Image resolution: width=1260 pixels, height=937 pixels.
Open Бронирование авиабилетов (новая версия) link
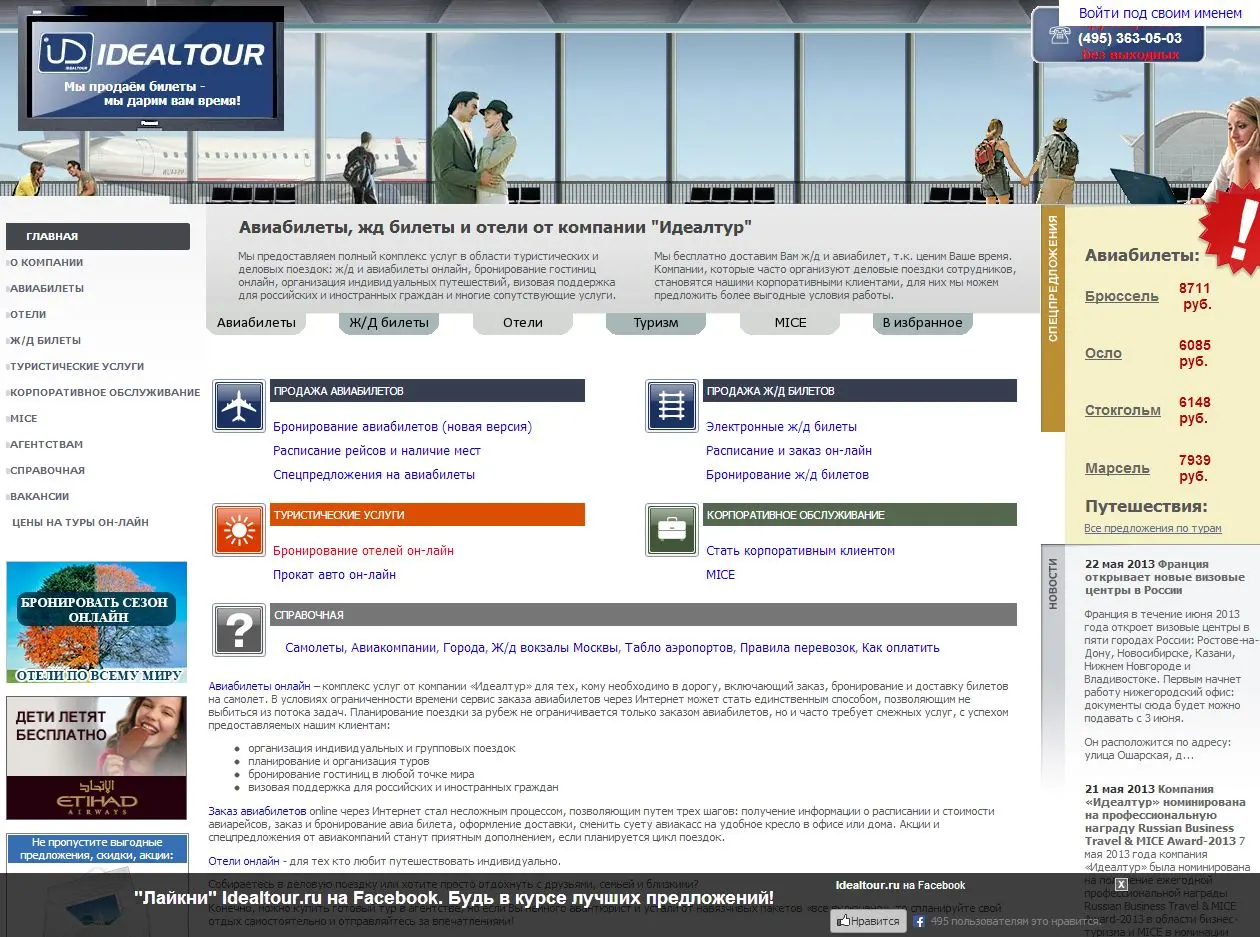pos(402,427)
